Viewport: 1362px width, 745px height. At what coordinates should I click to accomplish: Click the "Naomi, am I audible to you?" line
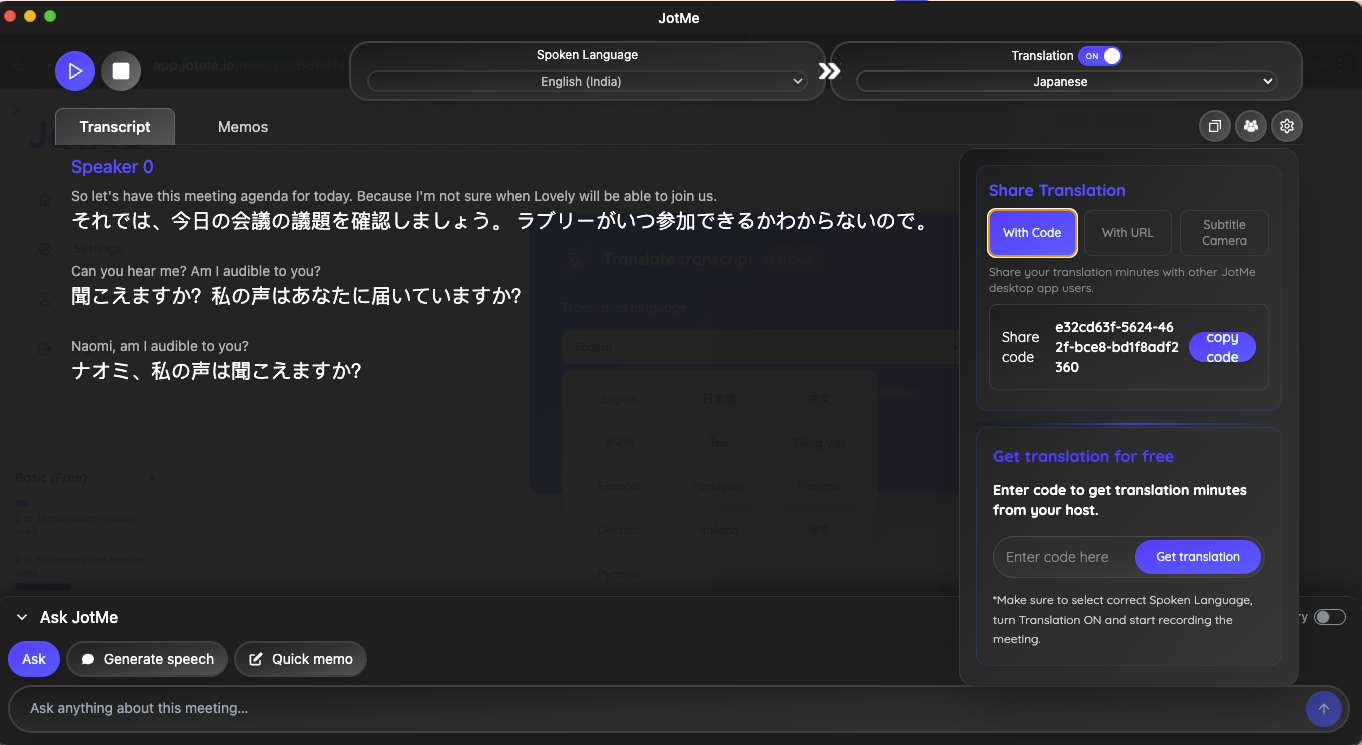tap(160, 346)
